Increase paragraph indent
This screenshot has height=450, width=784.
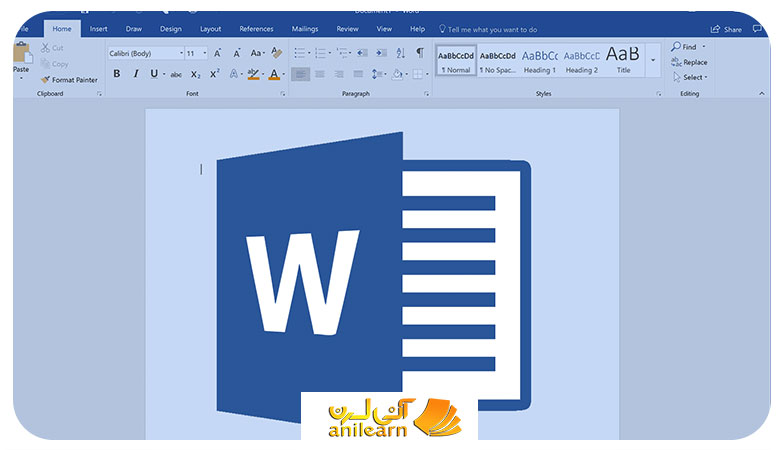pyautogui.click(x=382, y=52)
